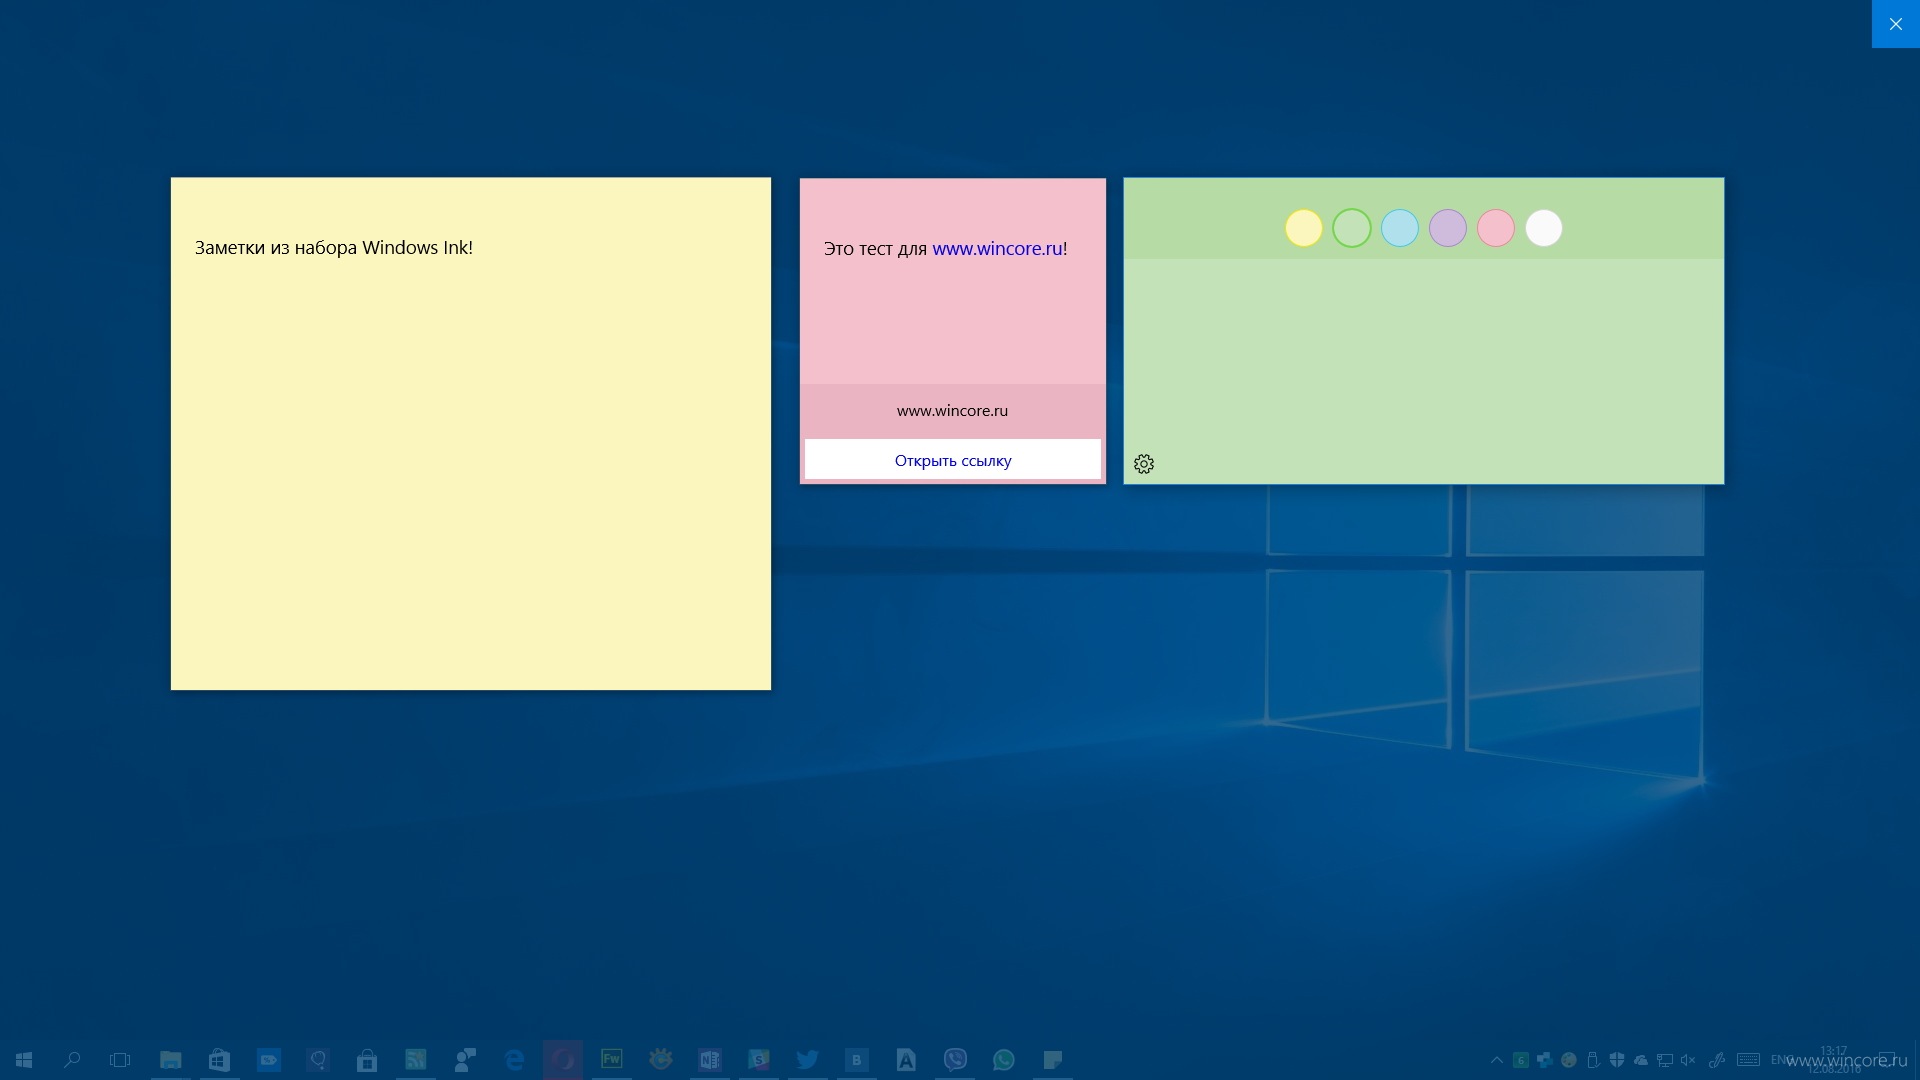
Task: Launch Microsoft Edge from the taskbar
Action: tap(514, 1060)
